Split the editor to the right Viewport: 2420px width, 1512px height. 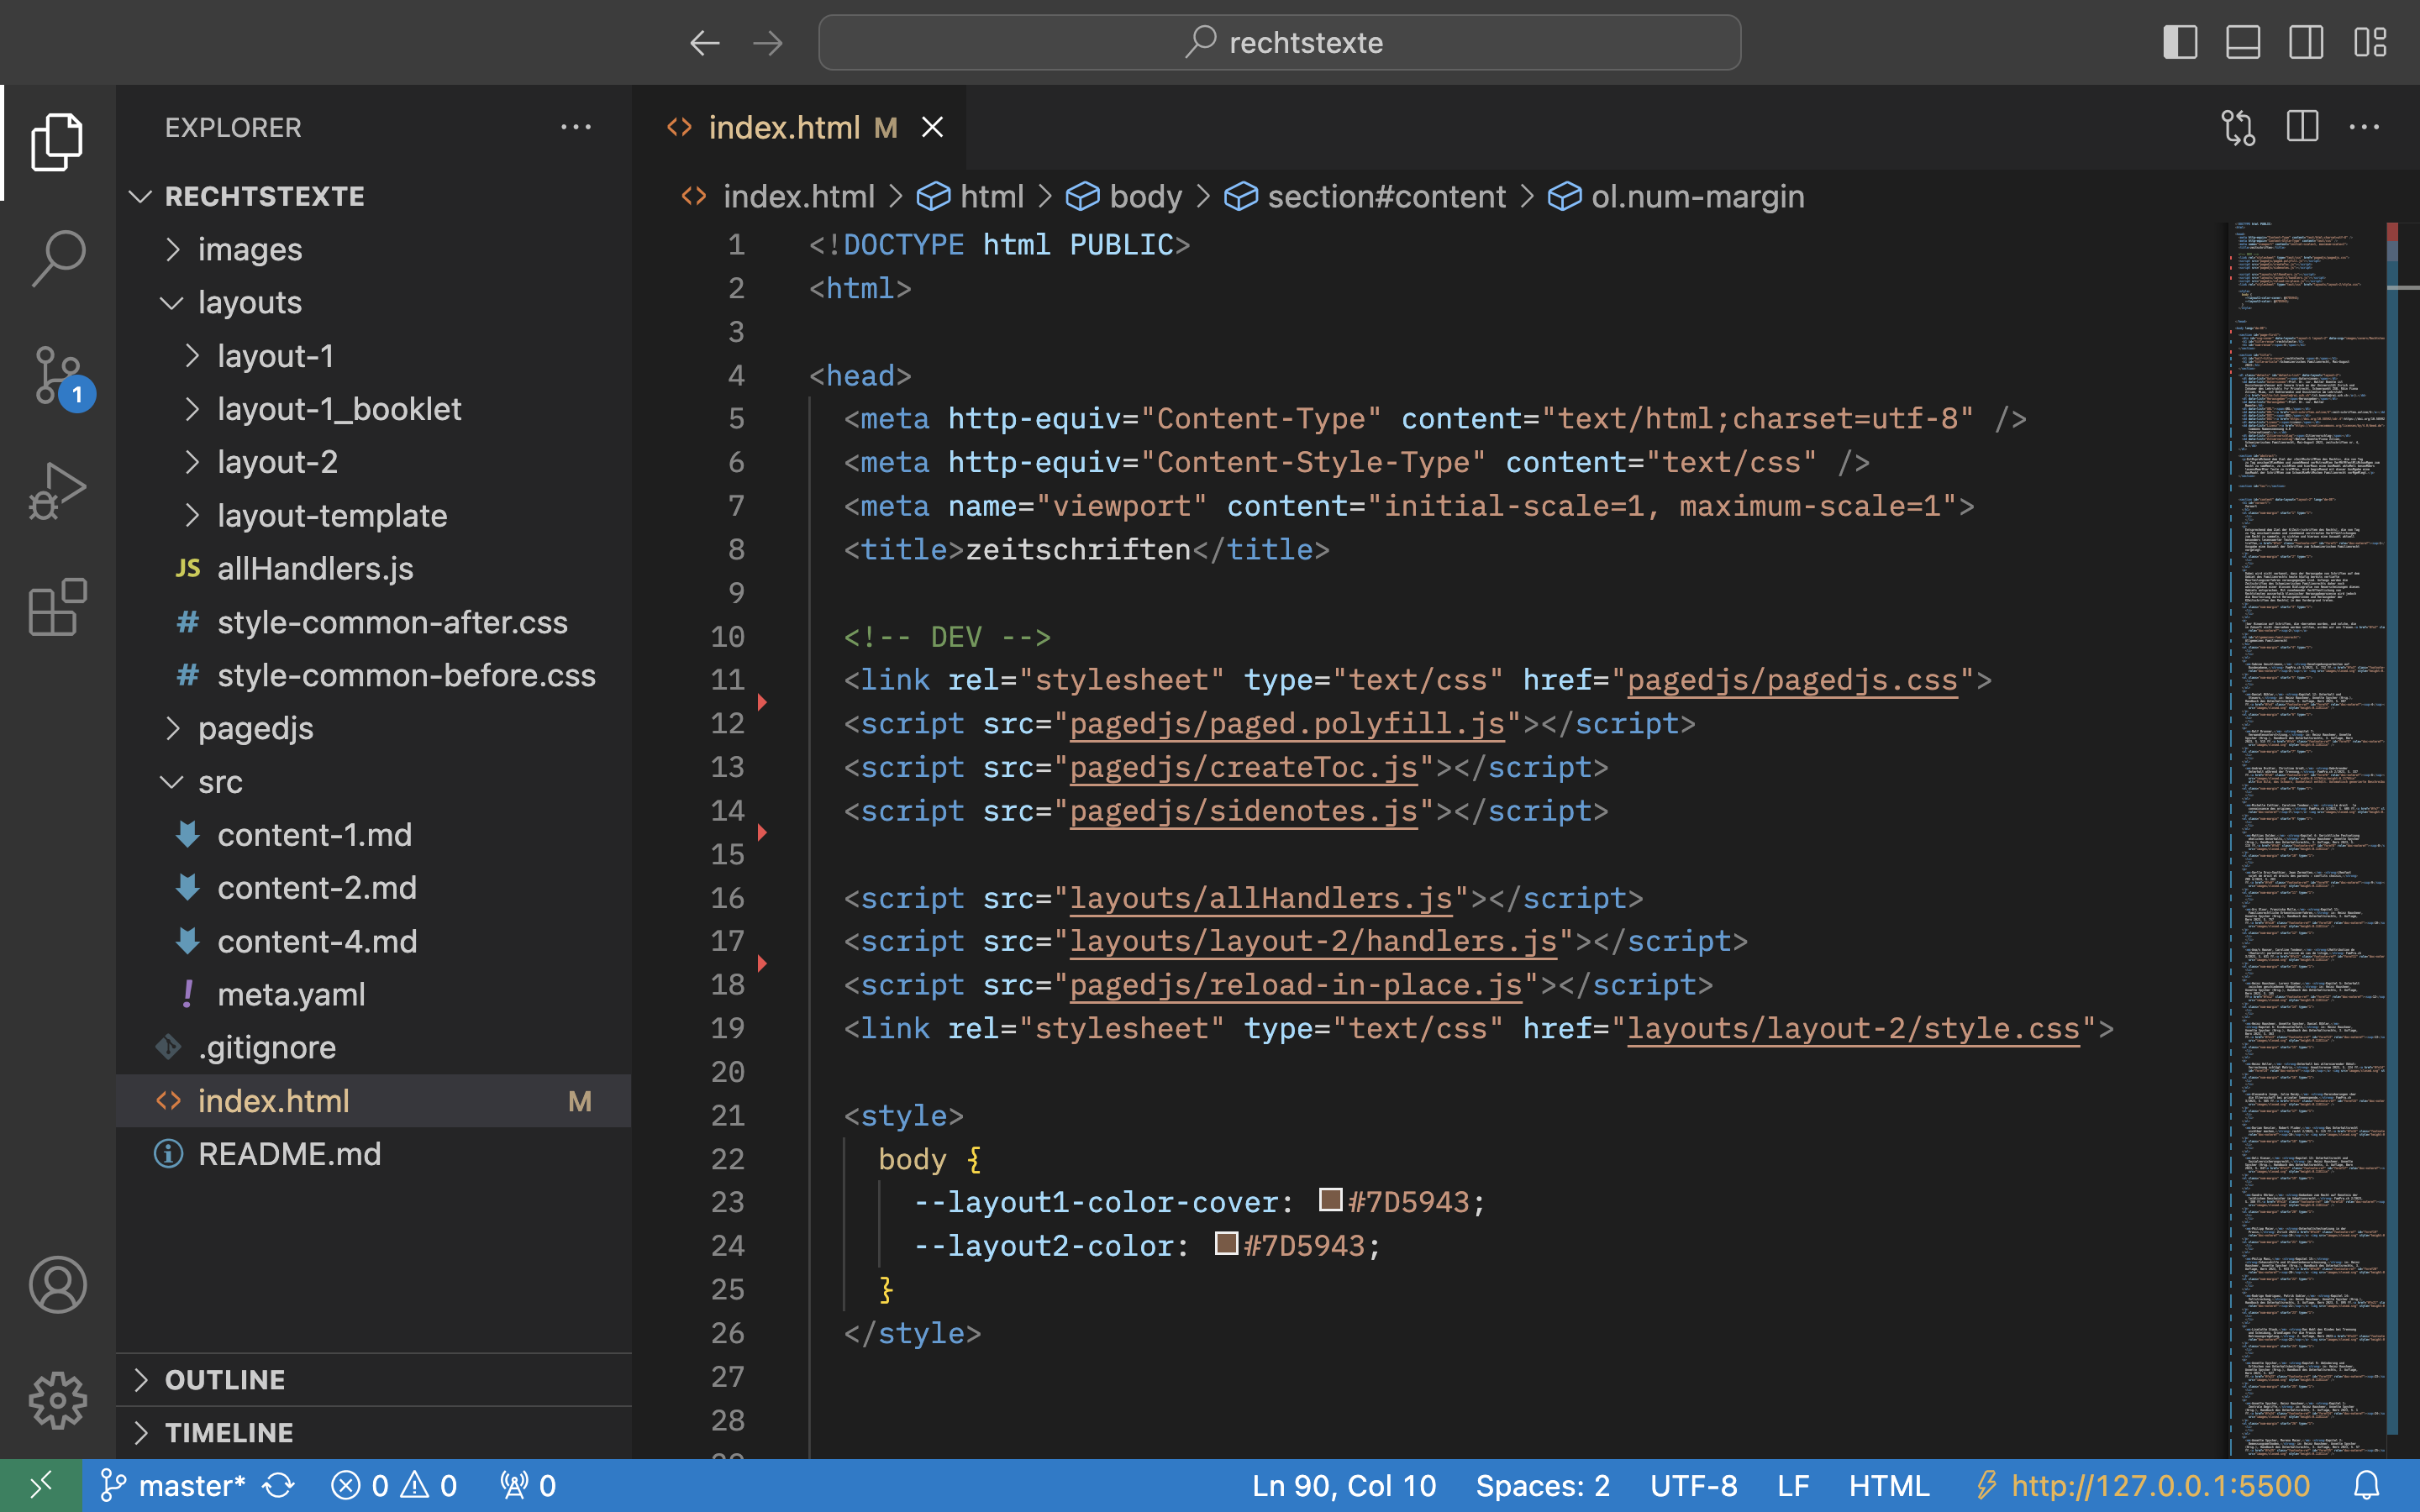(2302, 127)
